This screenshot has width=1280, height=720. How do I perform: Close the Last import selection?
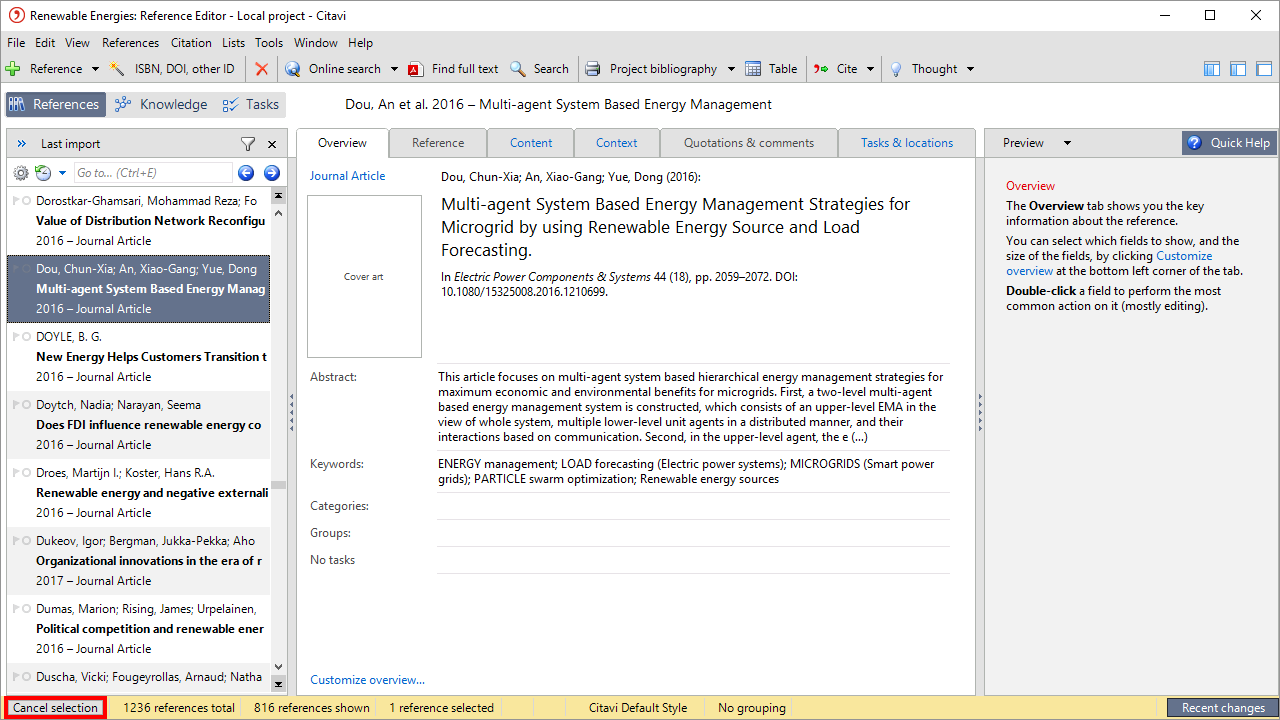click(x=272, y=144)
